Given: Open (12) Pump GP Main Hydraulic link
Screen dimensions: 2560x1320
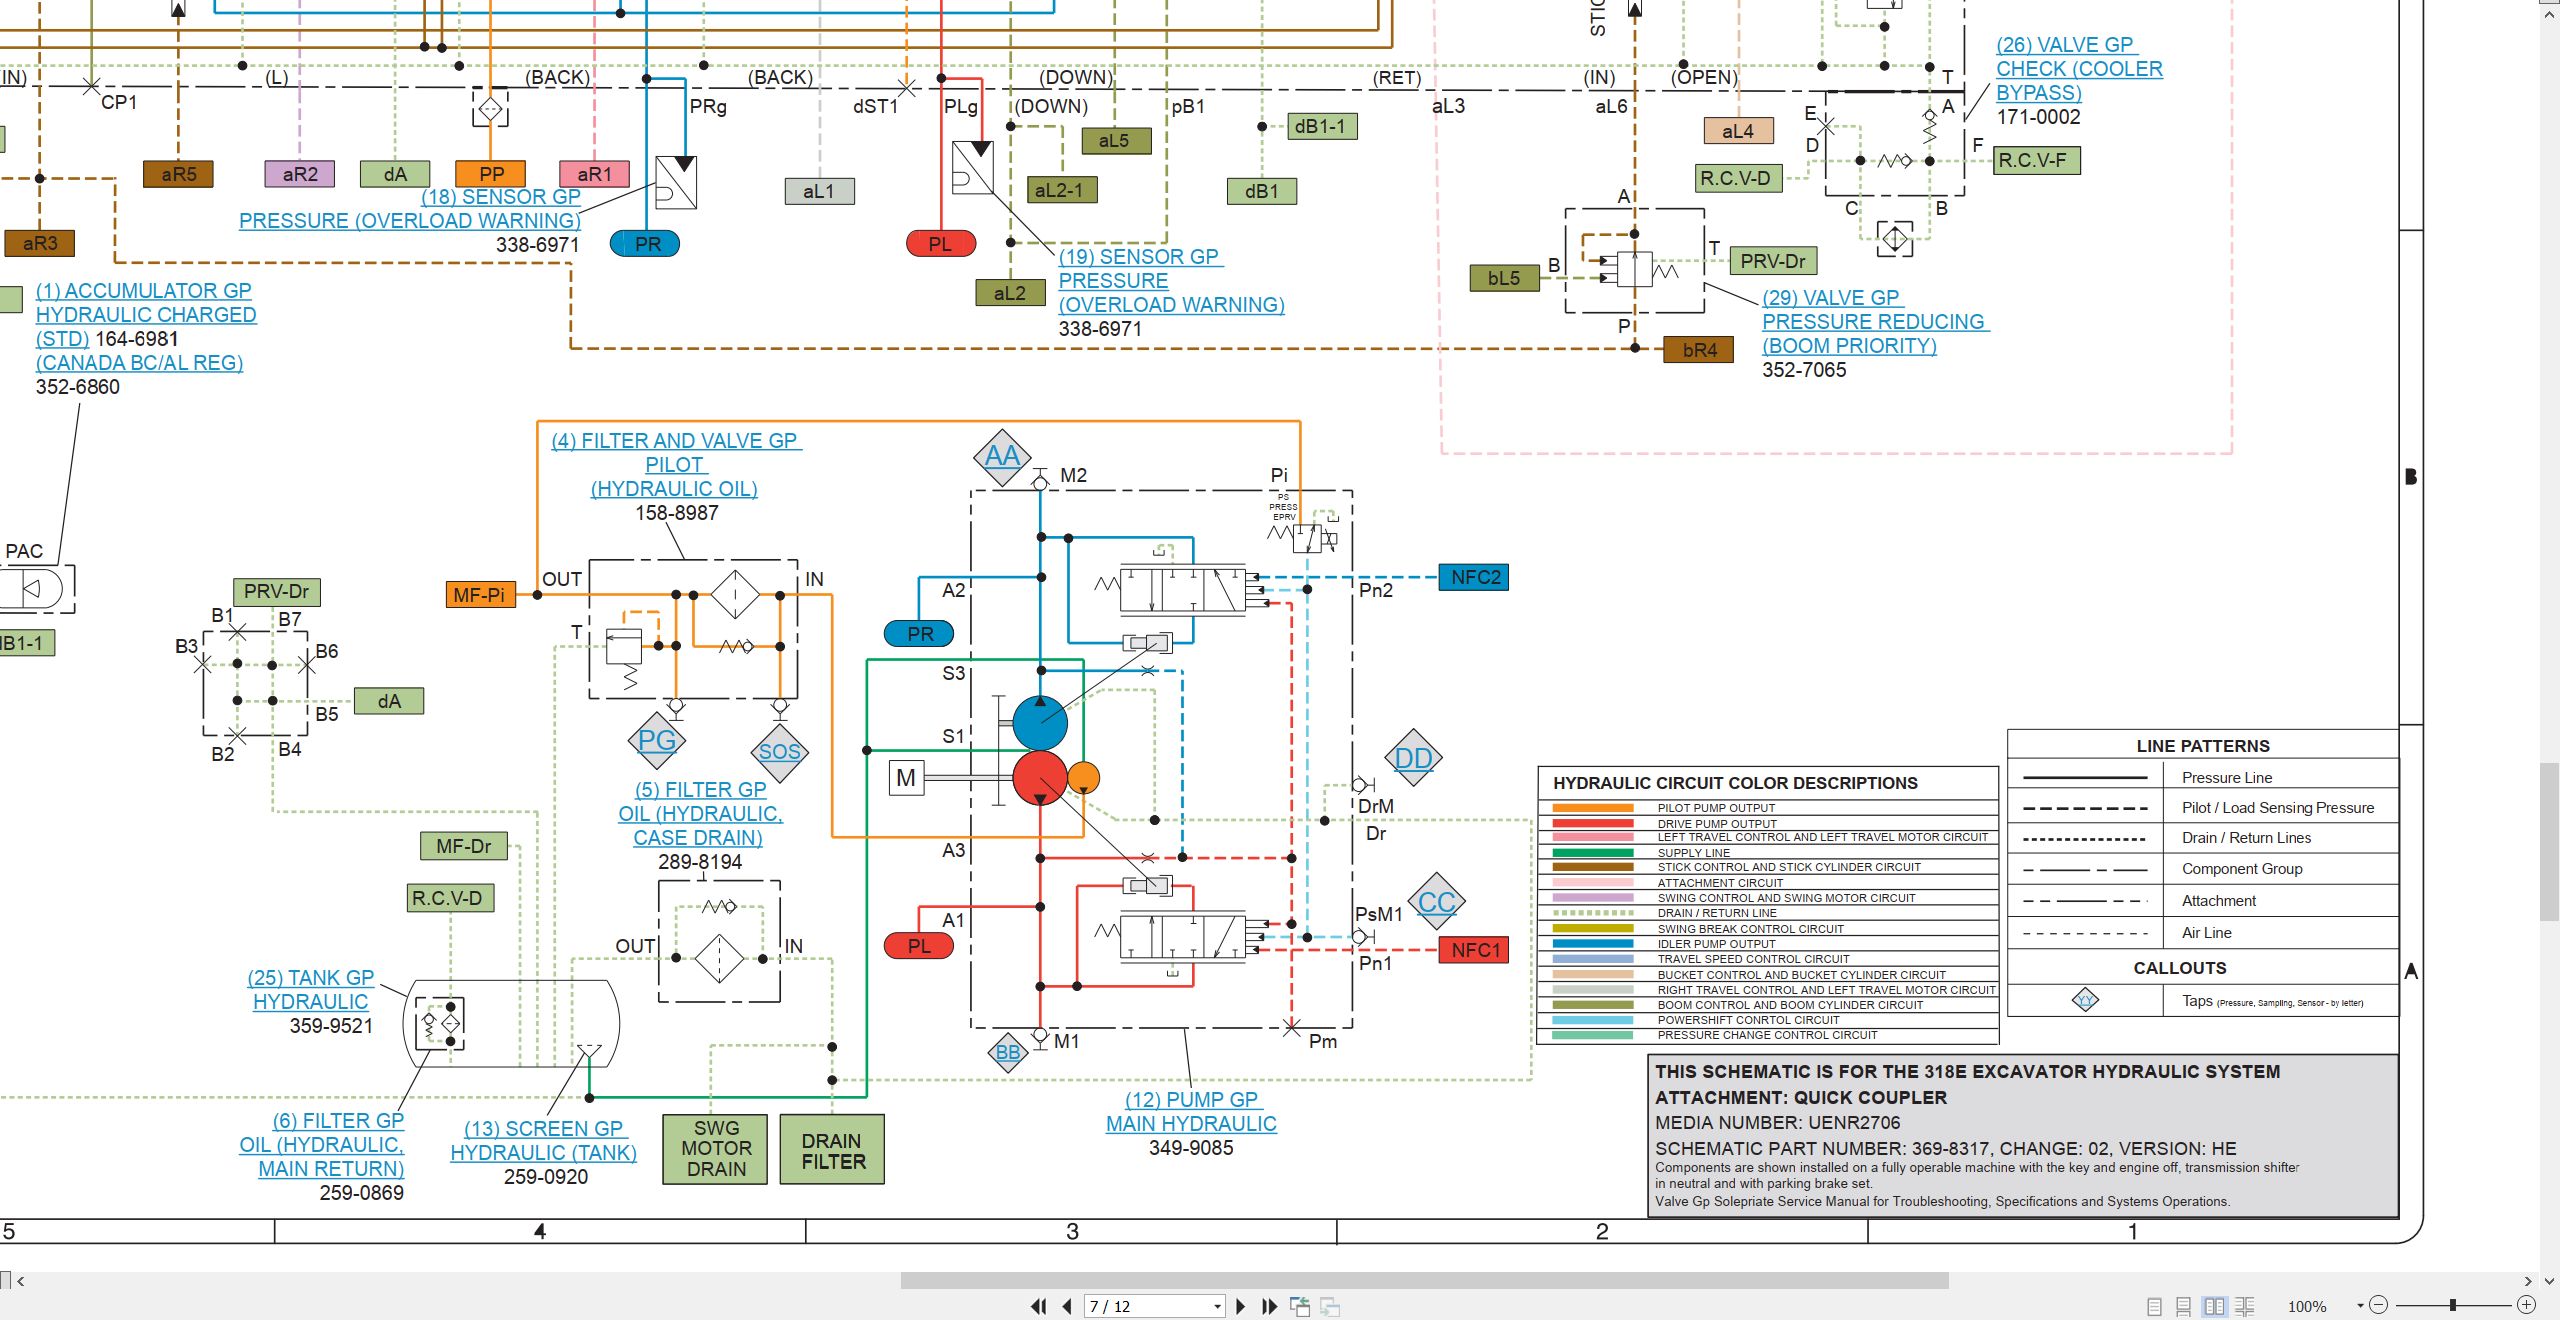Looking at the screenshot, I should (1191, 1112).
